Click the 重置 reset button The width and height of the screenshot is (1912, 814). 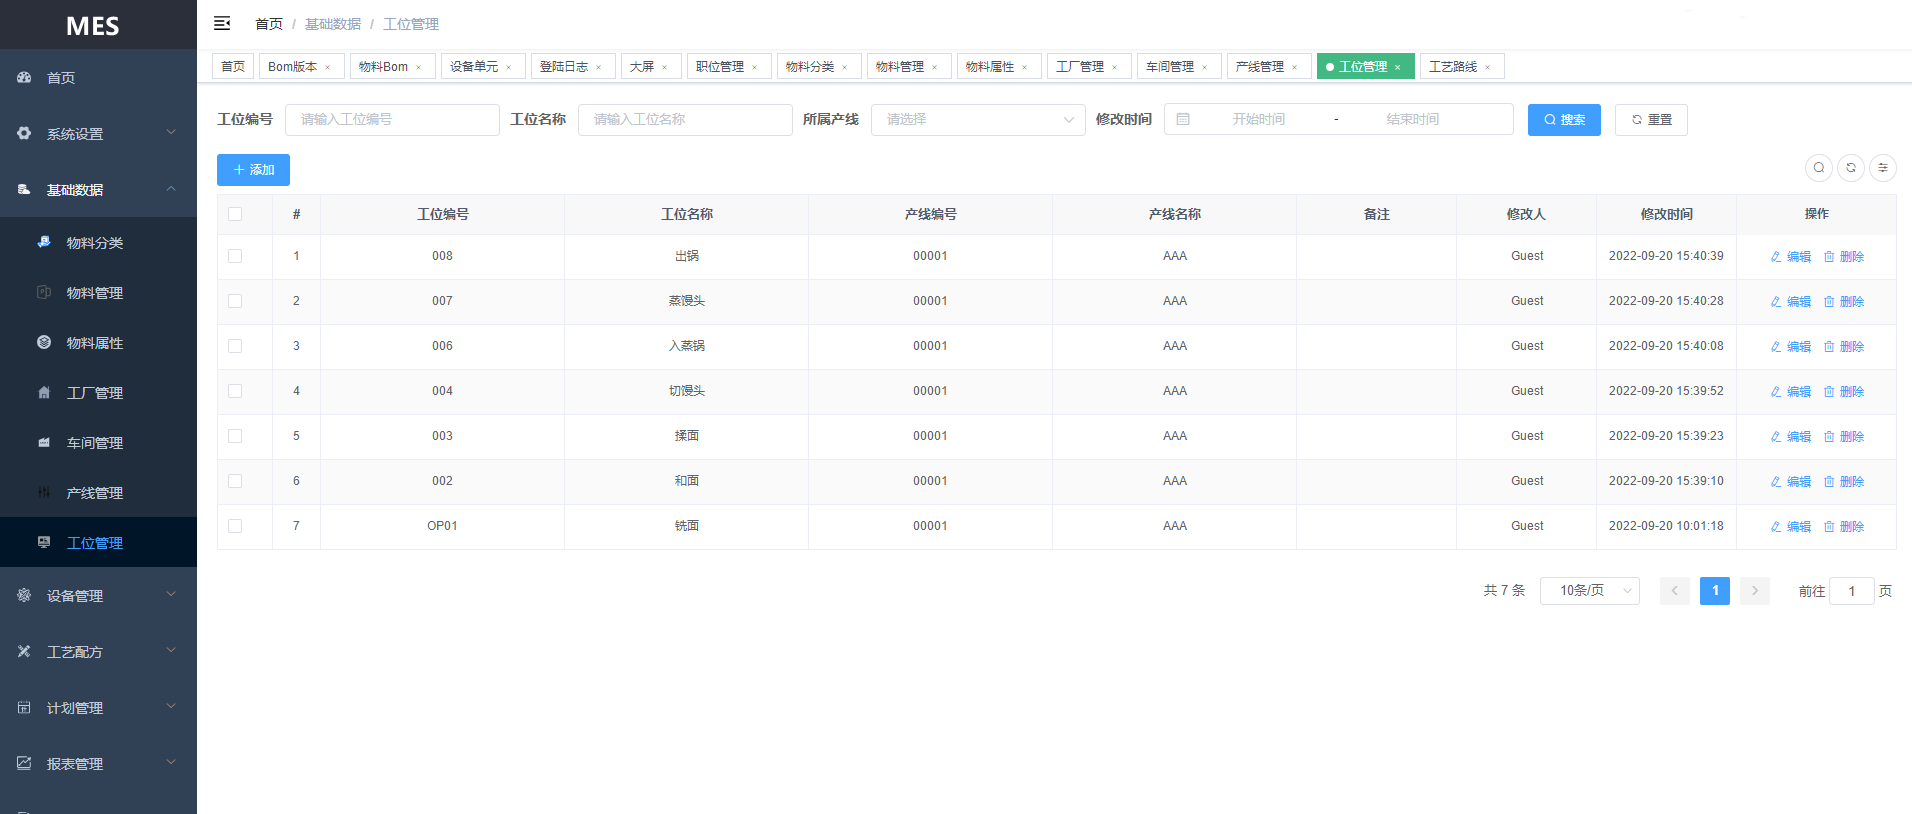(1650, 120)
